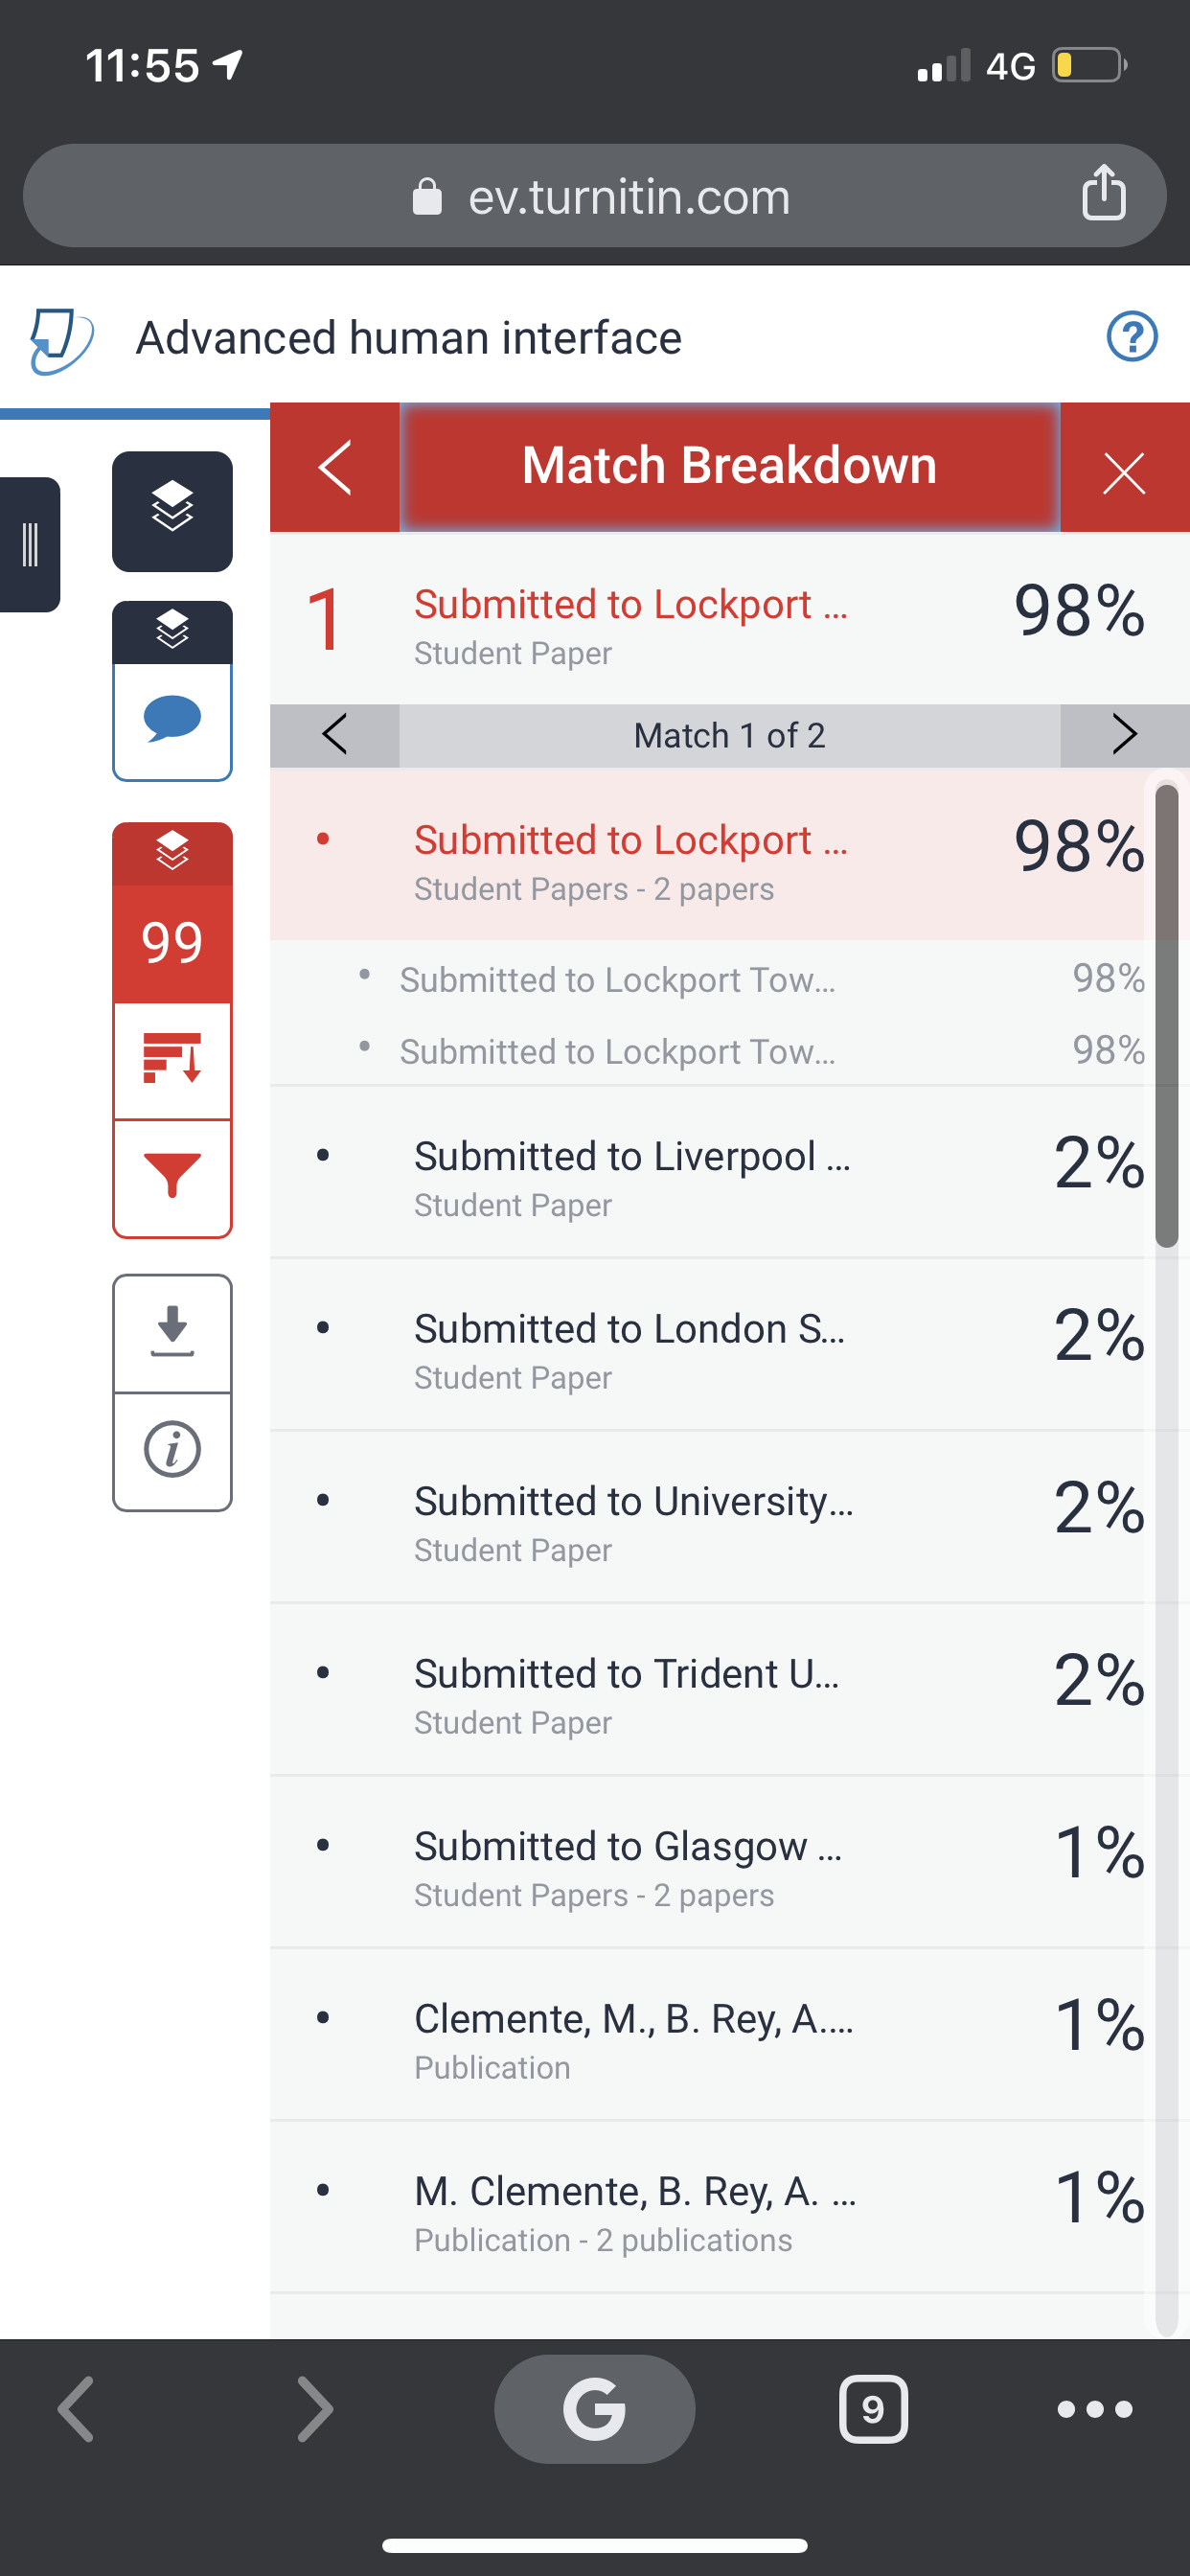
Task: Show the all sources sort icon
Action: point(172,1059)
